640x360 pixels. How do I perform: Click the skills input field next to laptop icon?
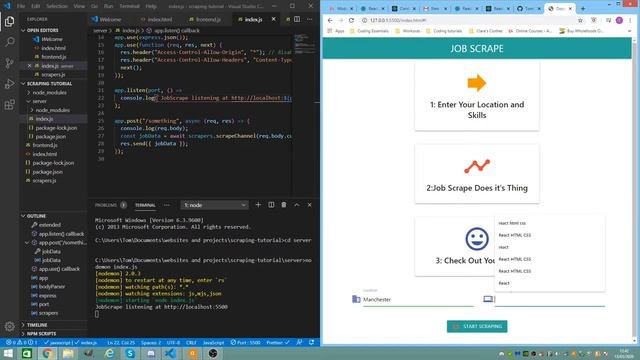click(550, 300)
